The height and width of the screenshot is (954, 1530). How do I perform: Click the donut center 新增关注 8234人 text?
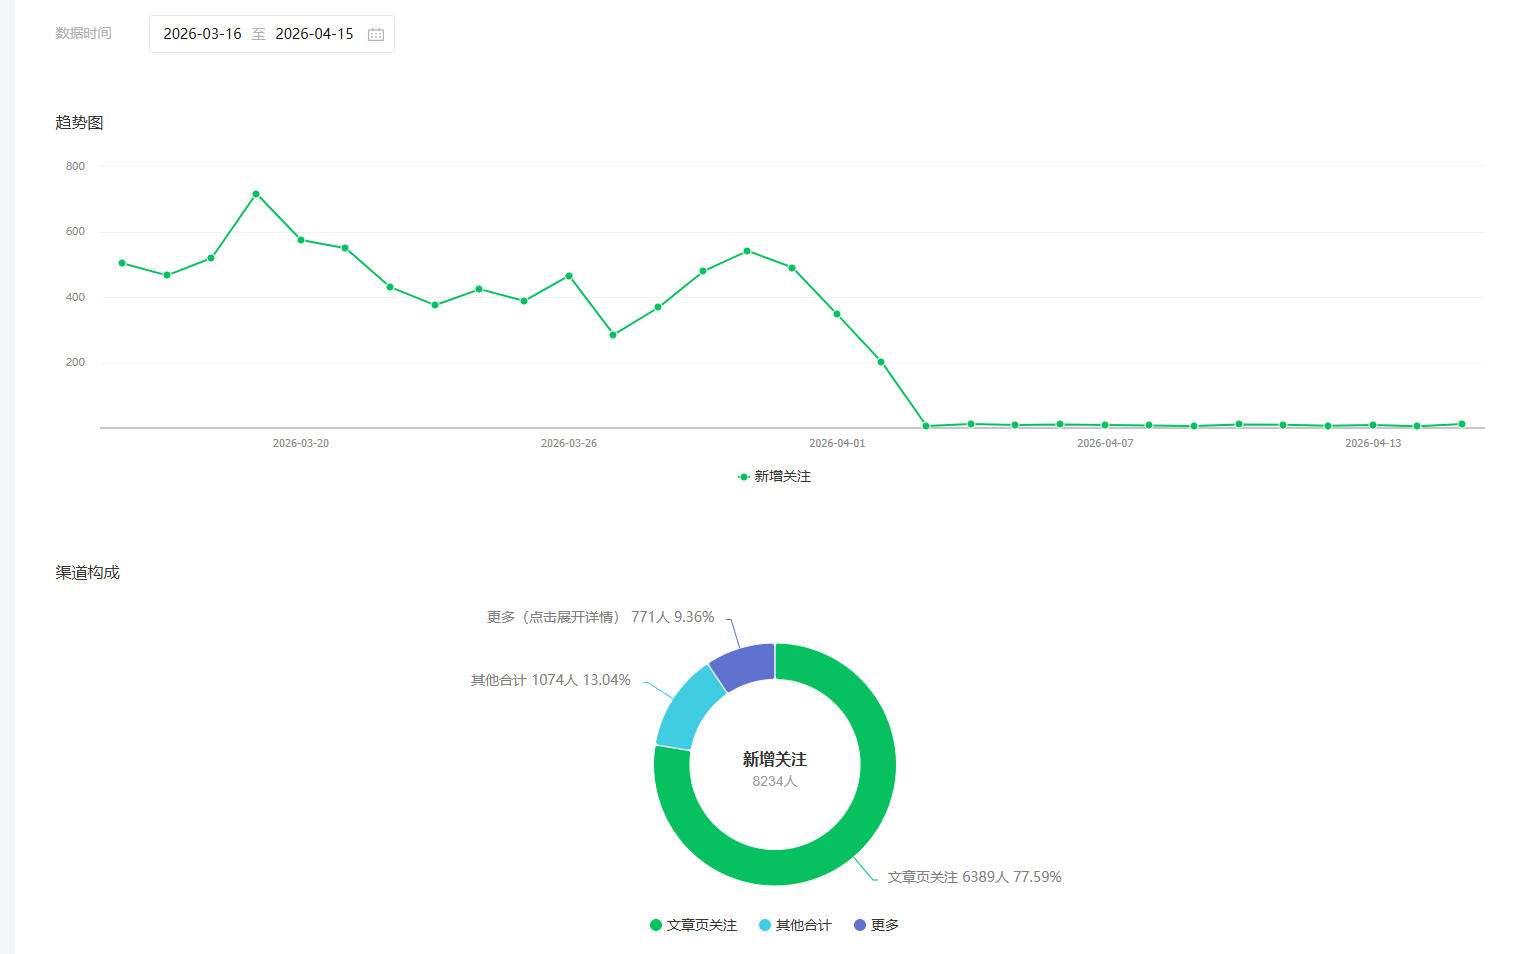(x=774, y=769)
